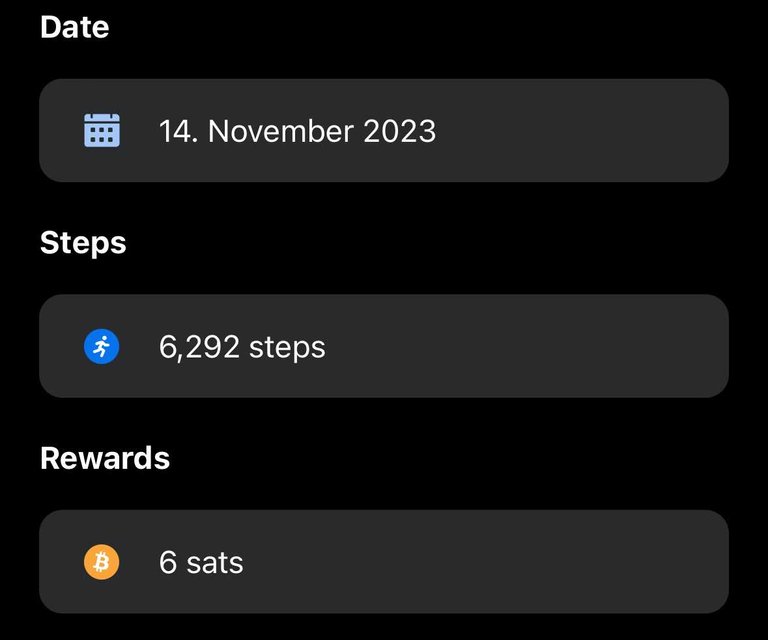Click the Date section heading
This screenshot has height=640, width=768.
click(x=74, y=27)
